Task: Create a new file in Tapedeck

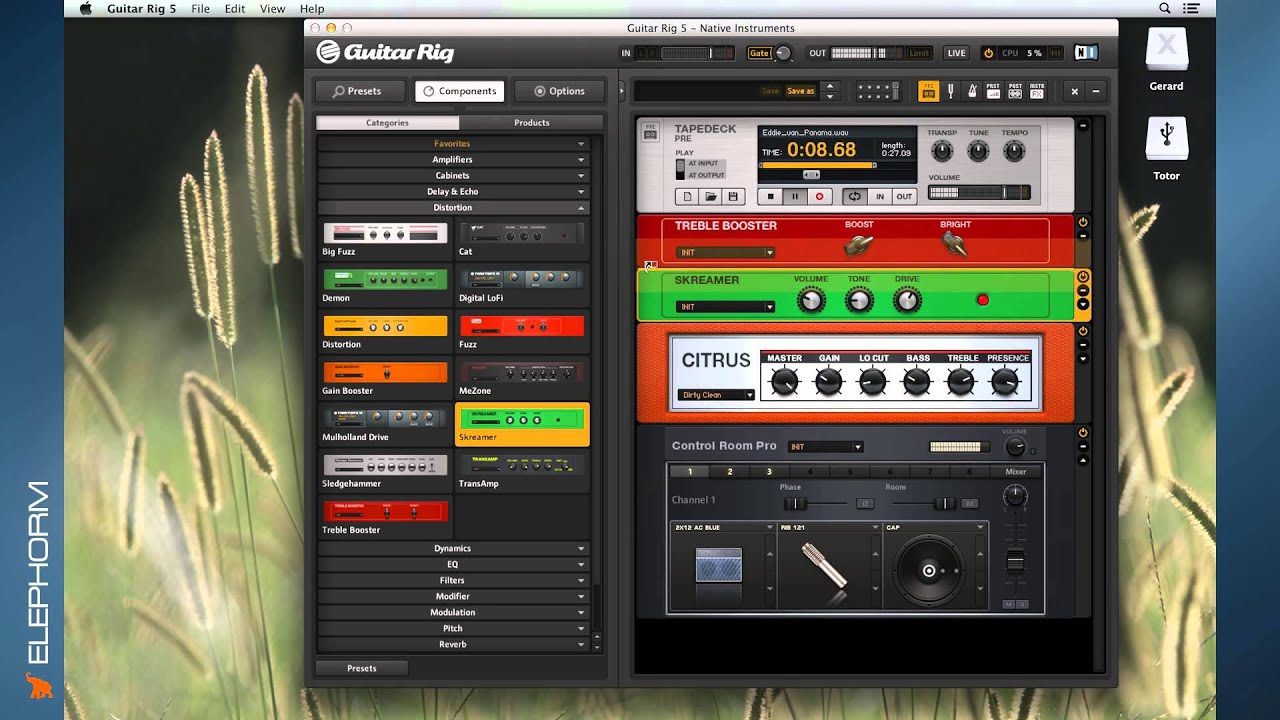Action: 688,197
